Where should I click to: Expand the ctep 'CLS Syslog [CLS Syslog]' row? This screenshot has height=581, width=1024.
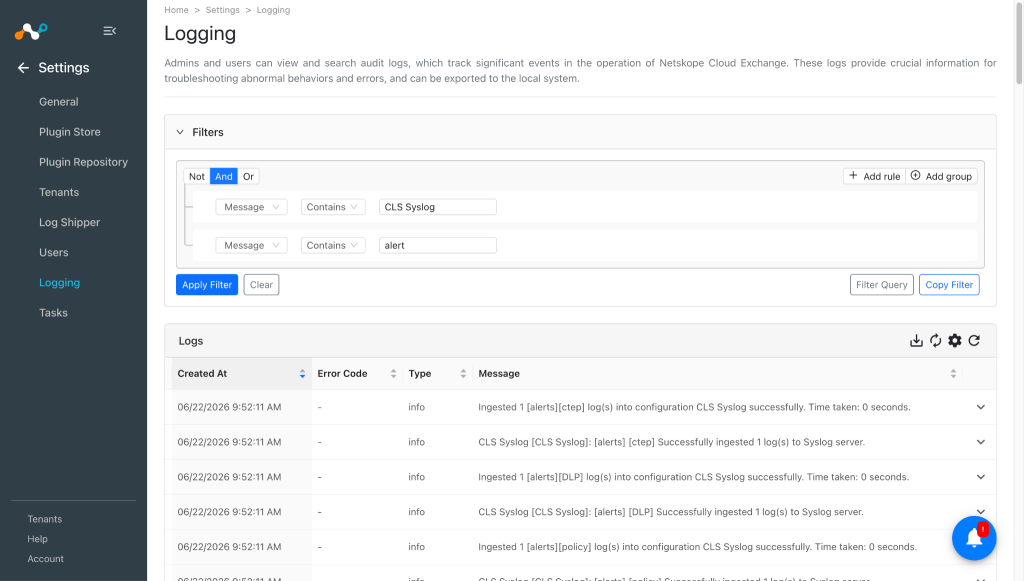pos(980,442)
